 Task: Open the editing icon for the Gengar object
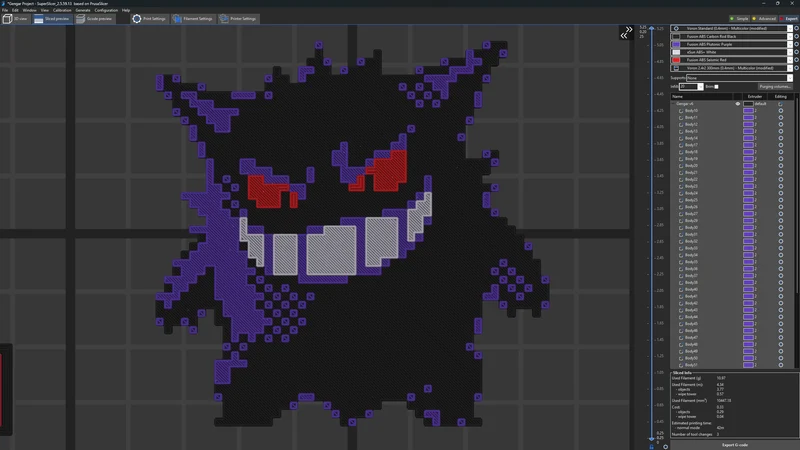pyautogui.click(x=781, y=104)
